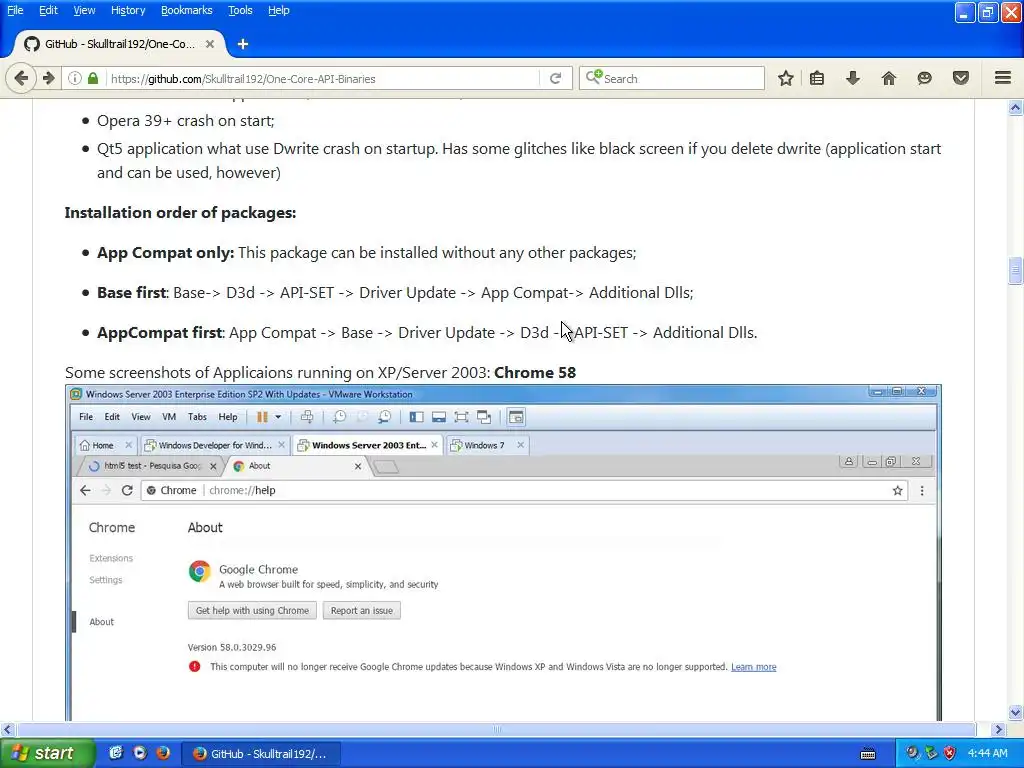Click the taskbar keyboard icon
Image resolution: width=1024 pixels, height=768 pixels.
tap(868, 754)
